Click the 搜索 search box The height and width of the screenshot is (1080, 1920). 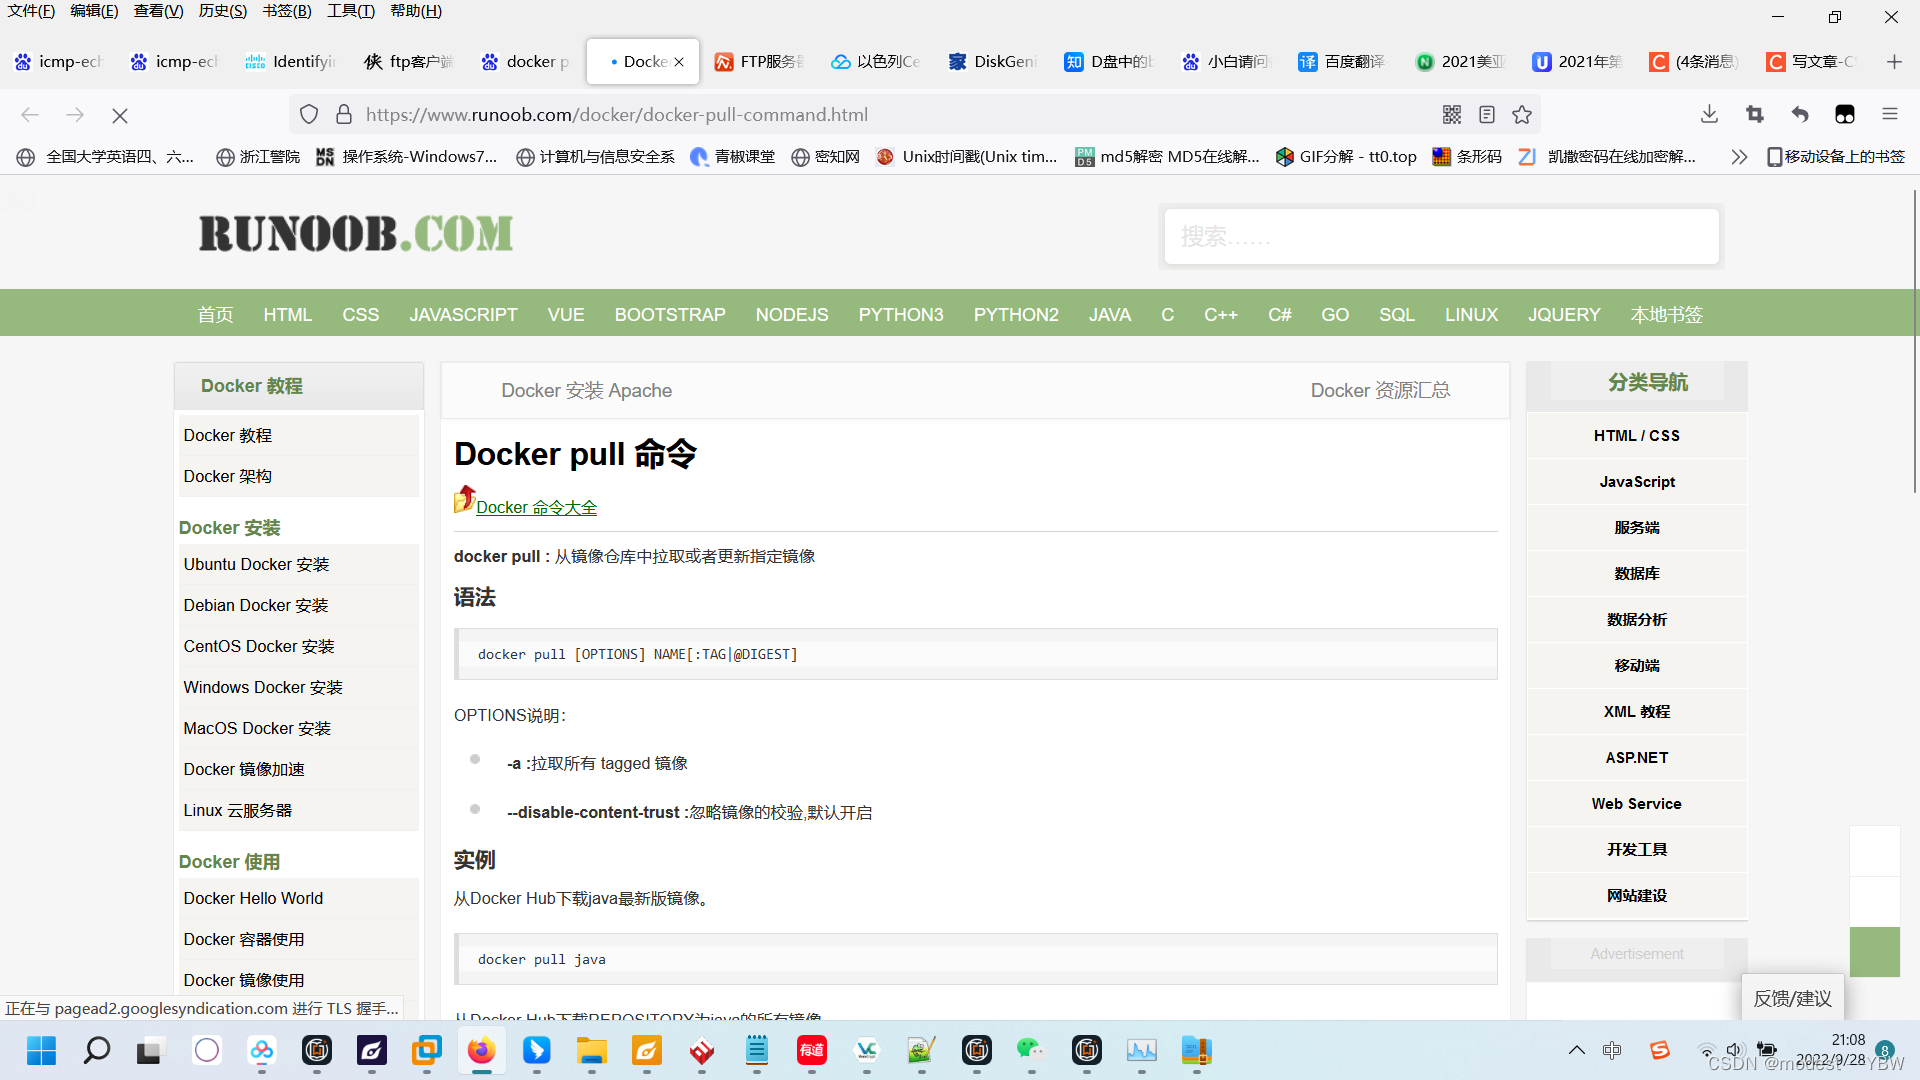pos(1441,236)
